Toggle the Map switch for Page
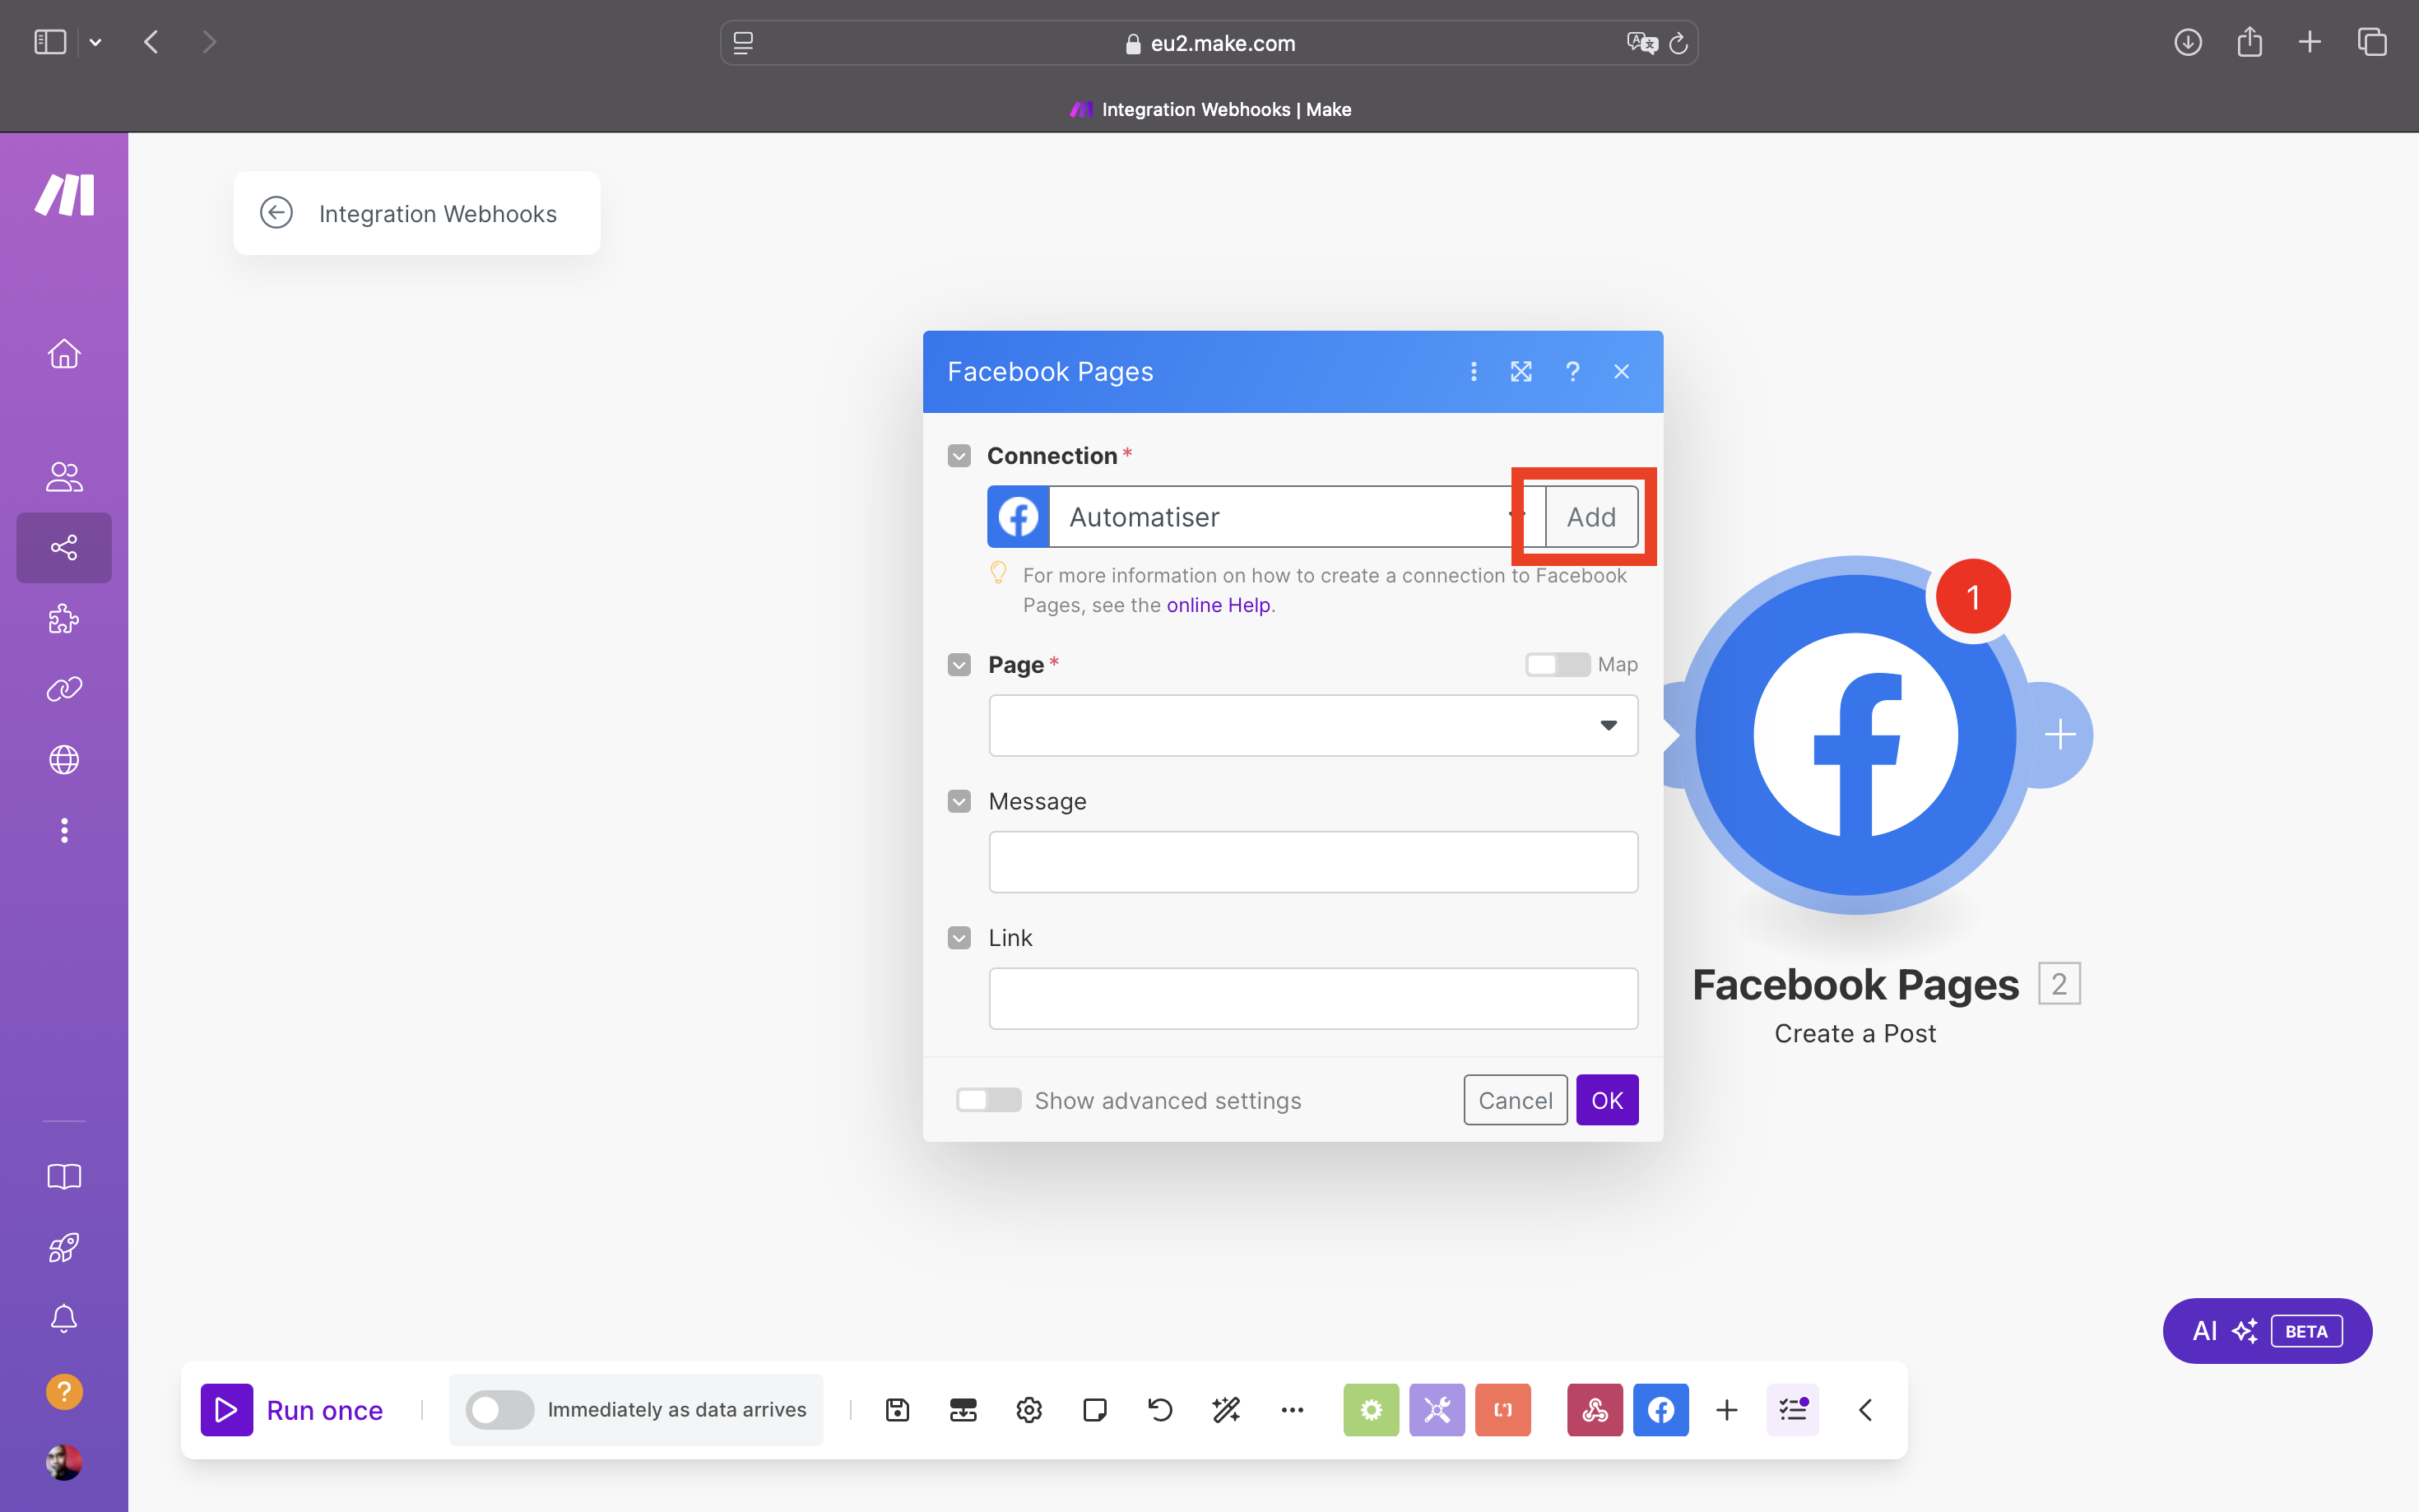This screenshot has width=2419, height=1512. (x=1557, y=664)
